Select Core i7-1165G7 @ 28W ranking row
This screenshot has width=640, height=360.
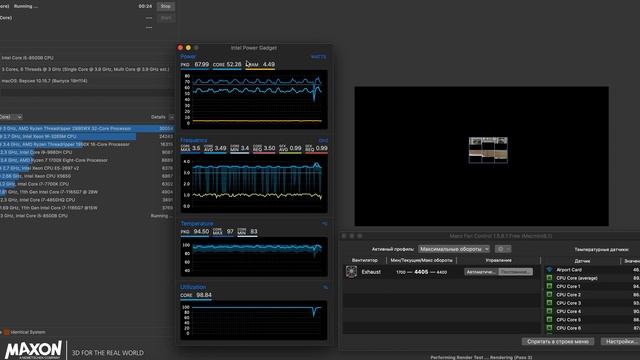point(87,192)
